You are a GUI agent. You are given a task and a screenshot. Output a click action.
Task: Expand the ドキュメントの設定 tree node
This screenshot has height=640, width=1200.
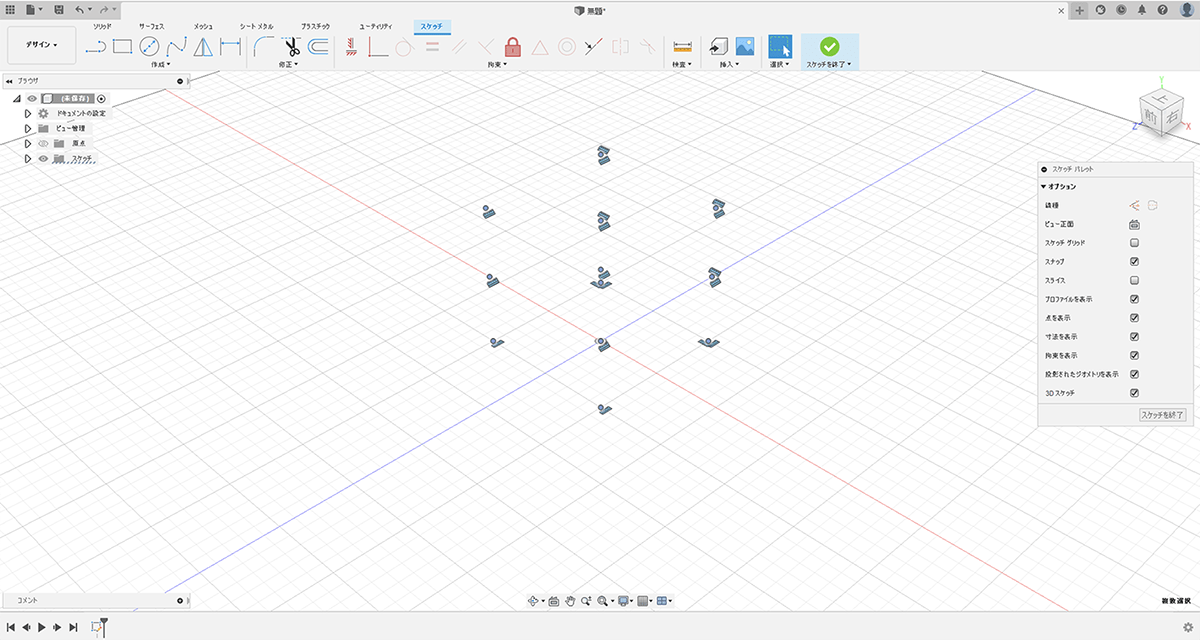tap(28, 114)
